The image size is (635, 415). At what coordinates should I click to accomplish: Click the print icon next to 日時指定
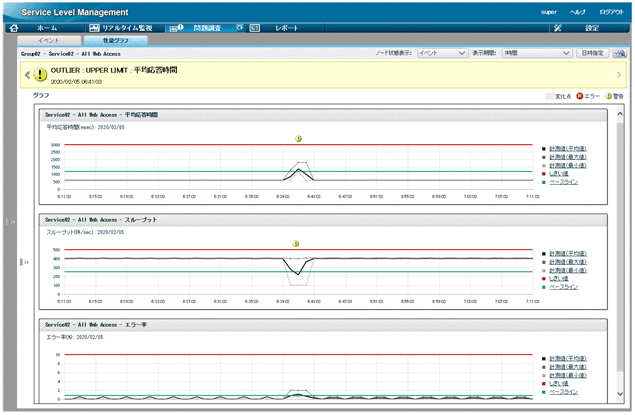pos(620,52)
